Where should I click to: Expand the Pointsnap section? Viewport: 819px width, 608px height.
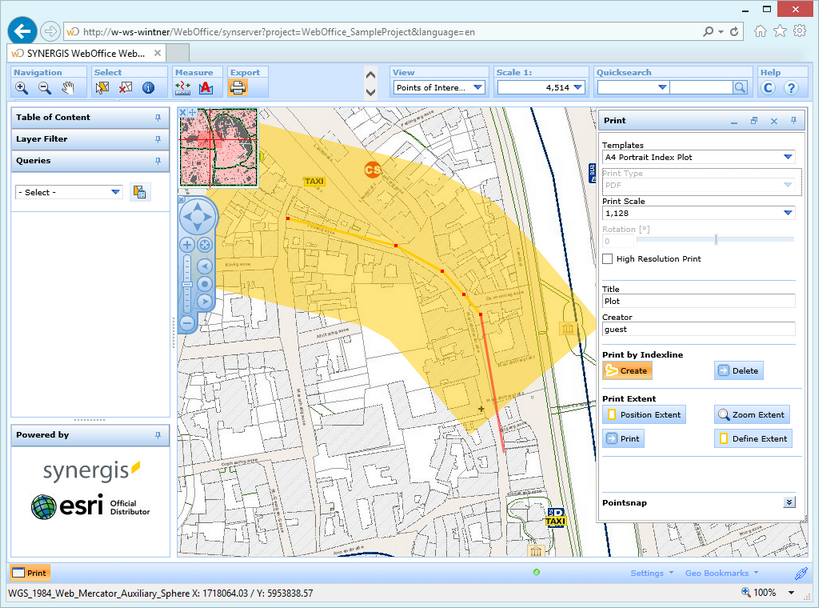[x=788, y=503]
